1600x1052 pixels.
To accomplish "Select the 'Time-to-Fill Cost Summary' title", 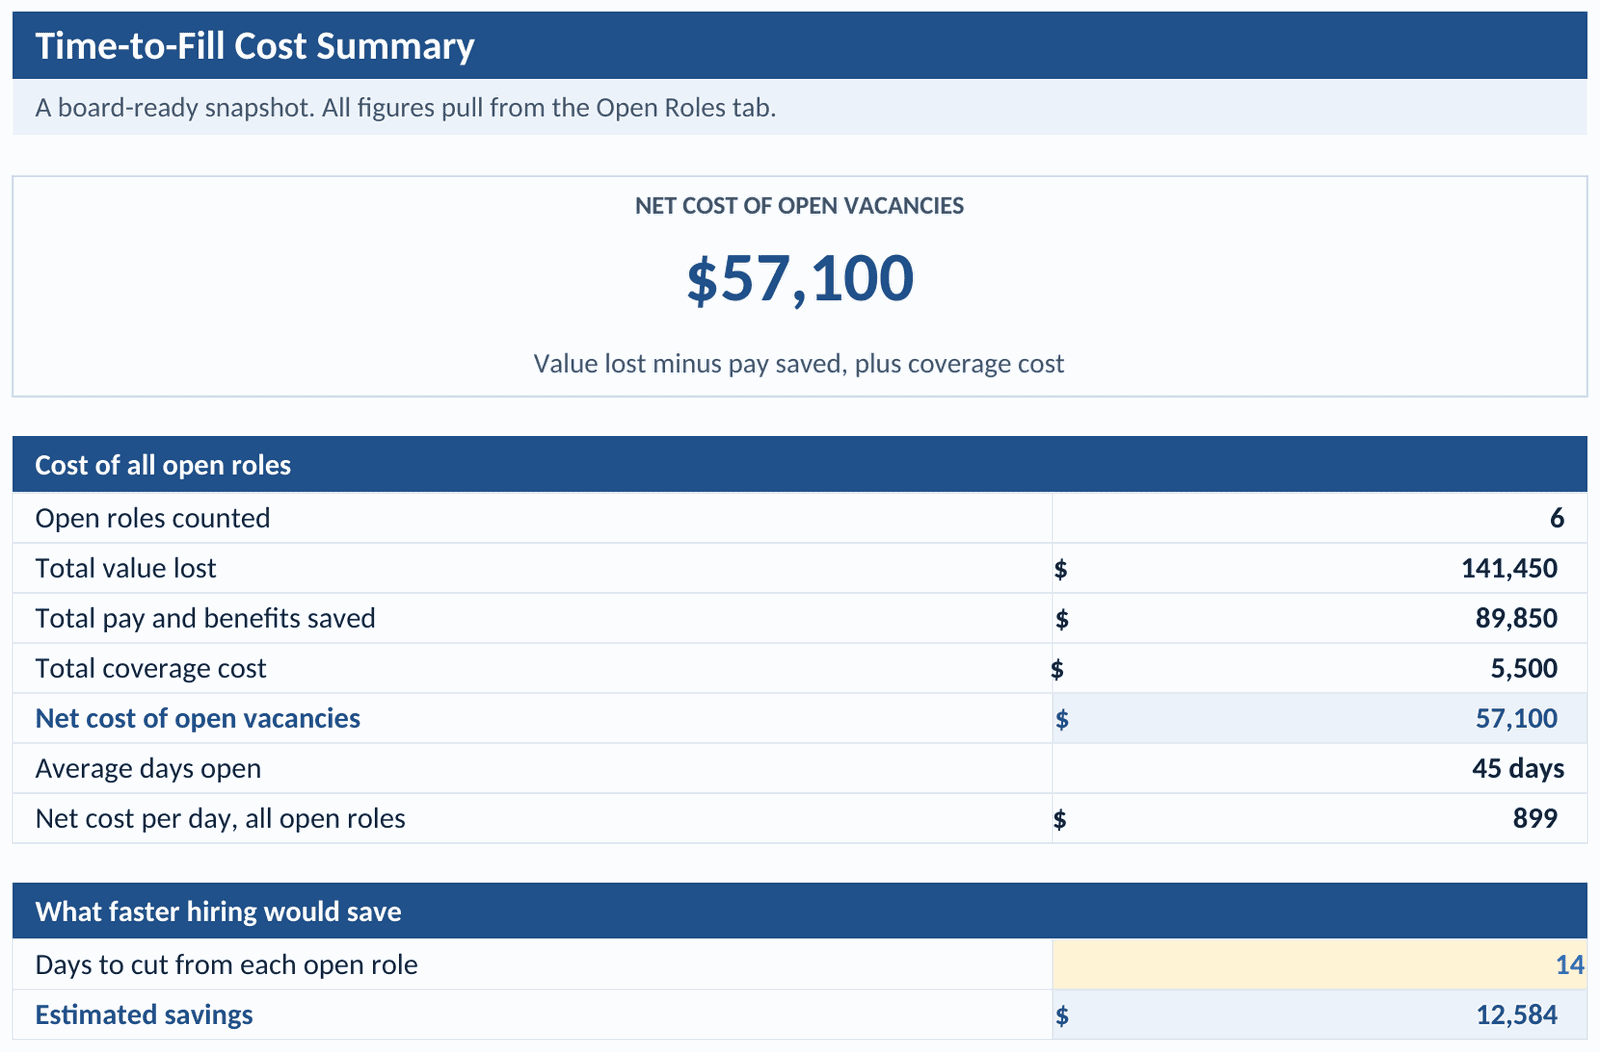I will pyautogui.click(x=254, y=46).
